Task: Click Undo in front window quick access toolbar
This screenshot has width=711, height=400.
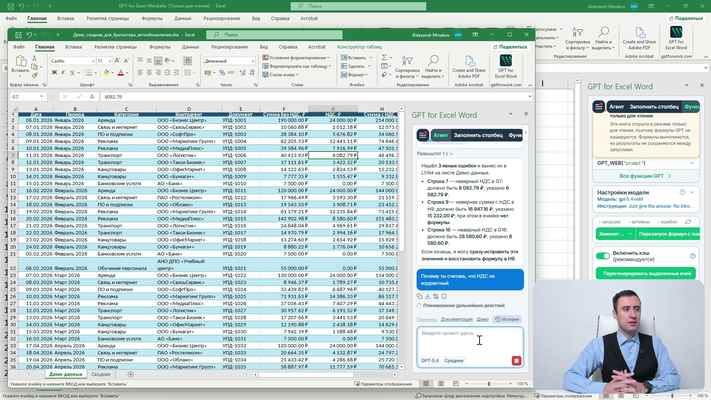Action: coord(29,35)
